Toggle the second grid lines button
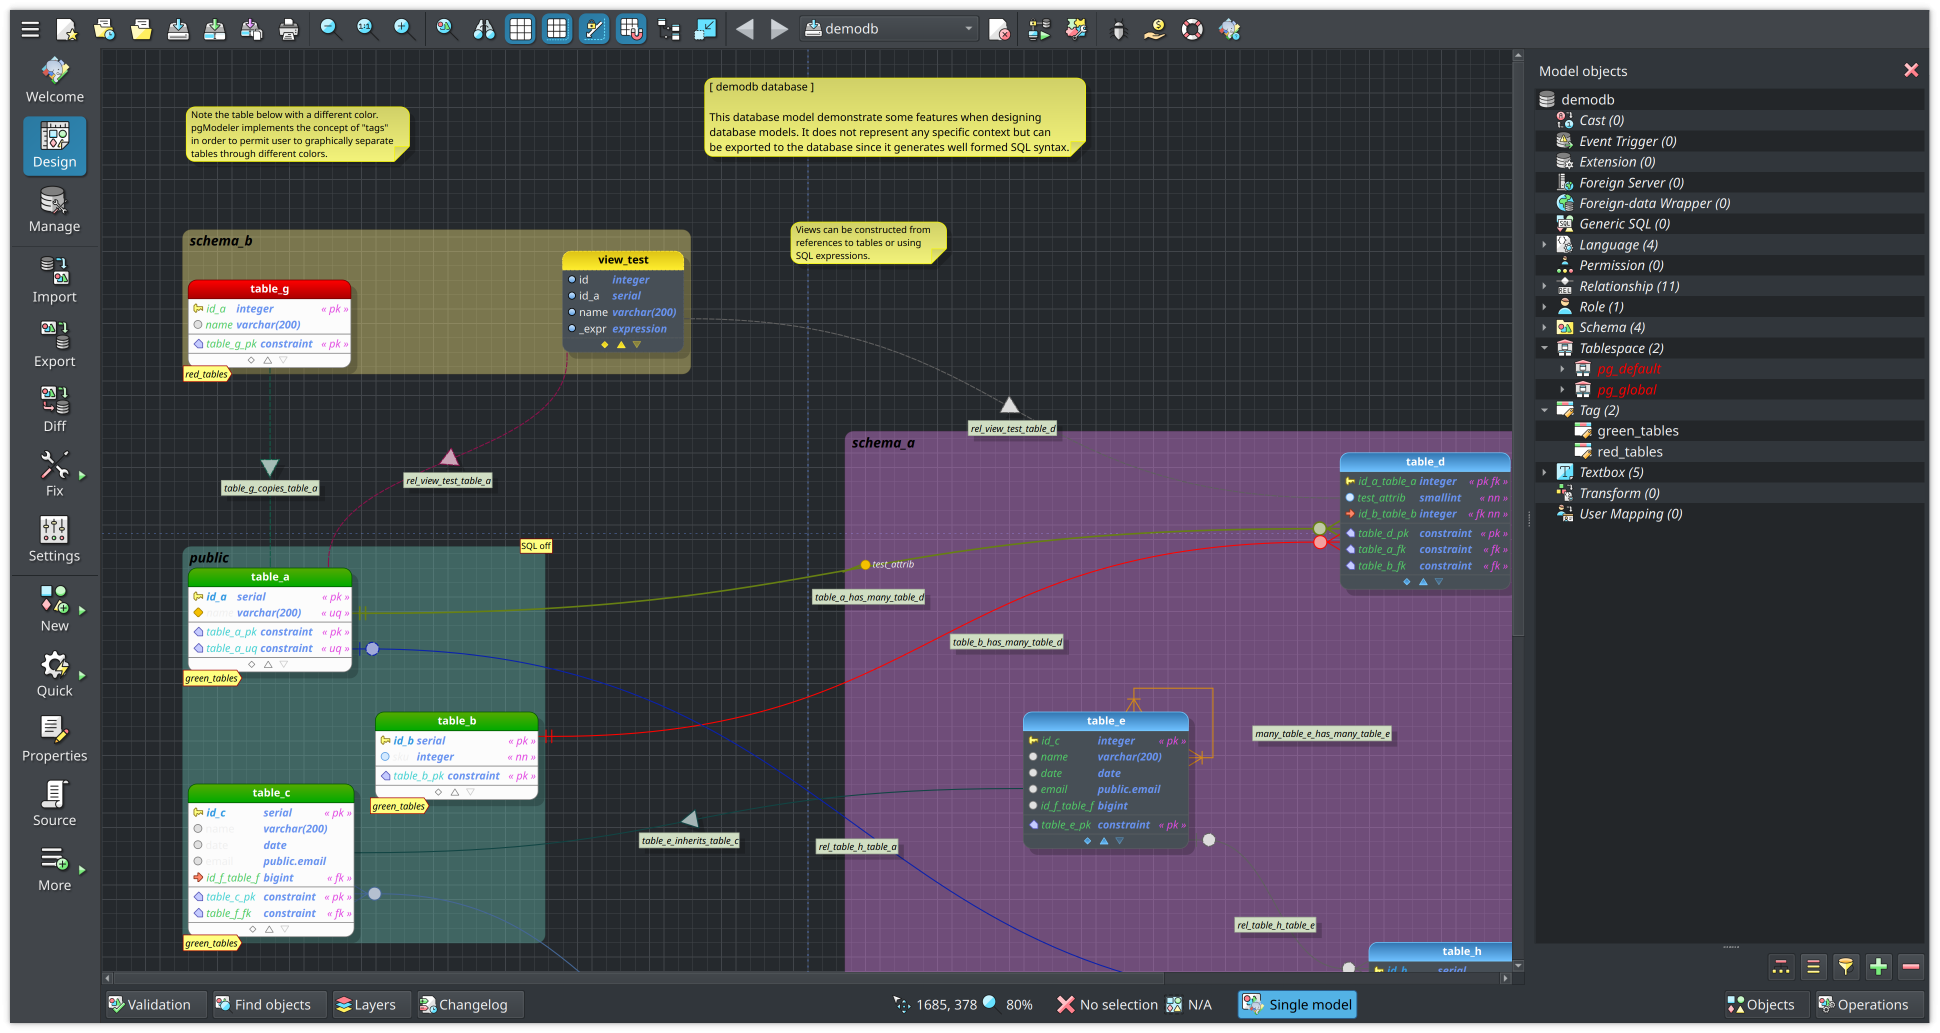Screen dimensions: 1940x1033 [557, 29]
